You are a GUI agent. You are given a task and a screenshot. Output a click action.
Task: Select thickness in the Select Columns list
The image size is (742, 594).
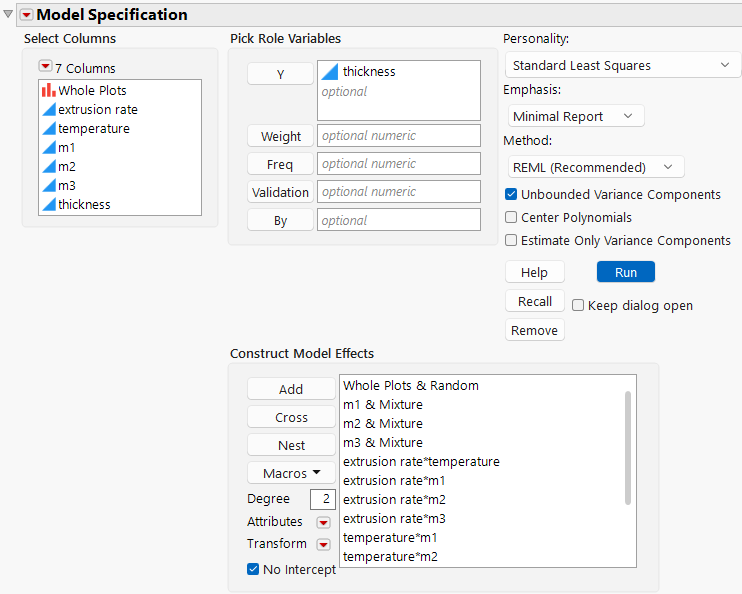point(84,204)
